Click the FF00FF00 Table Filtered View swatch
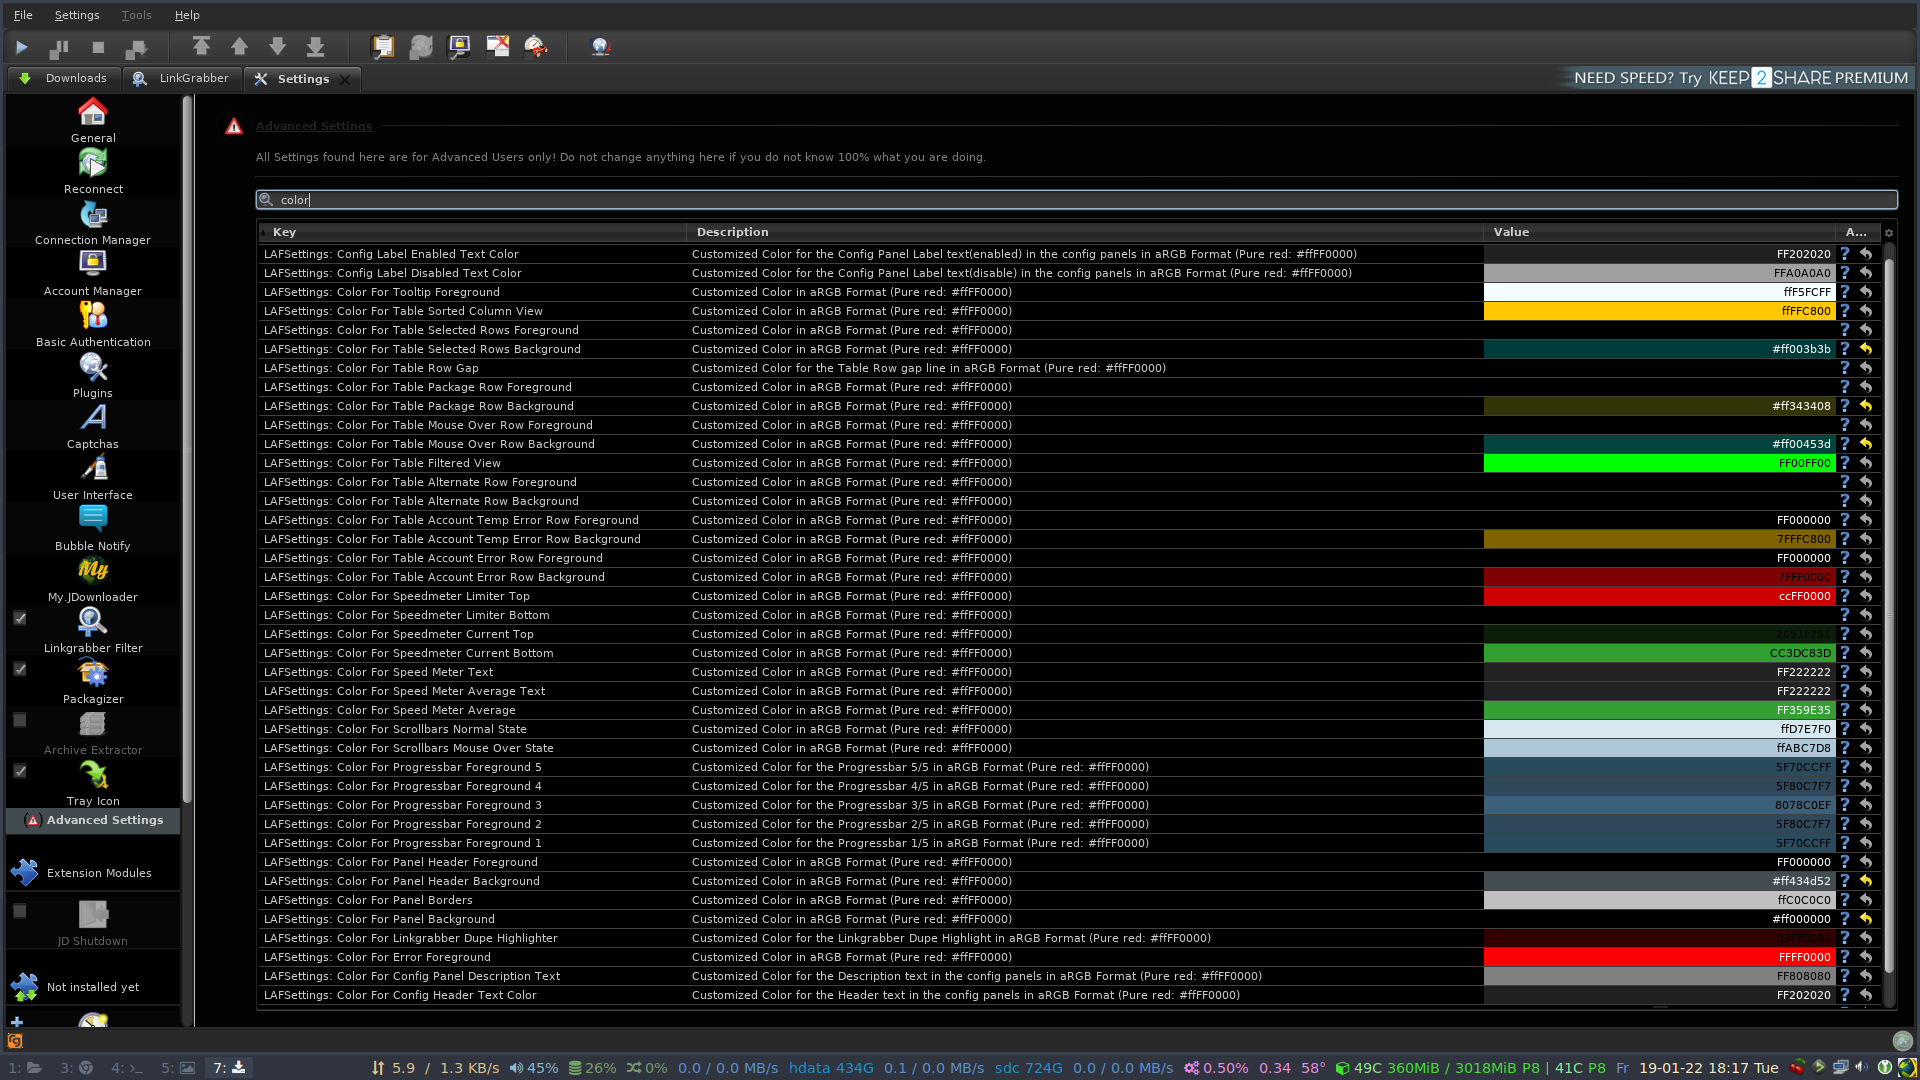 click(1660, 463)
